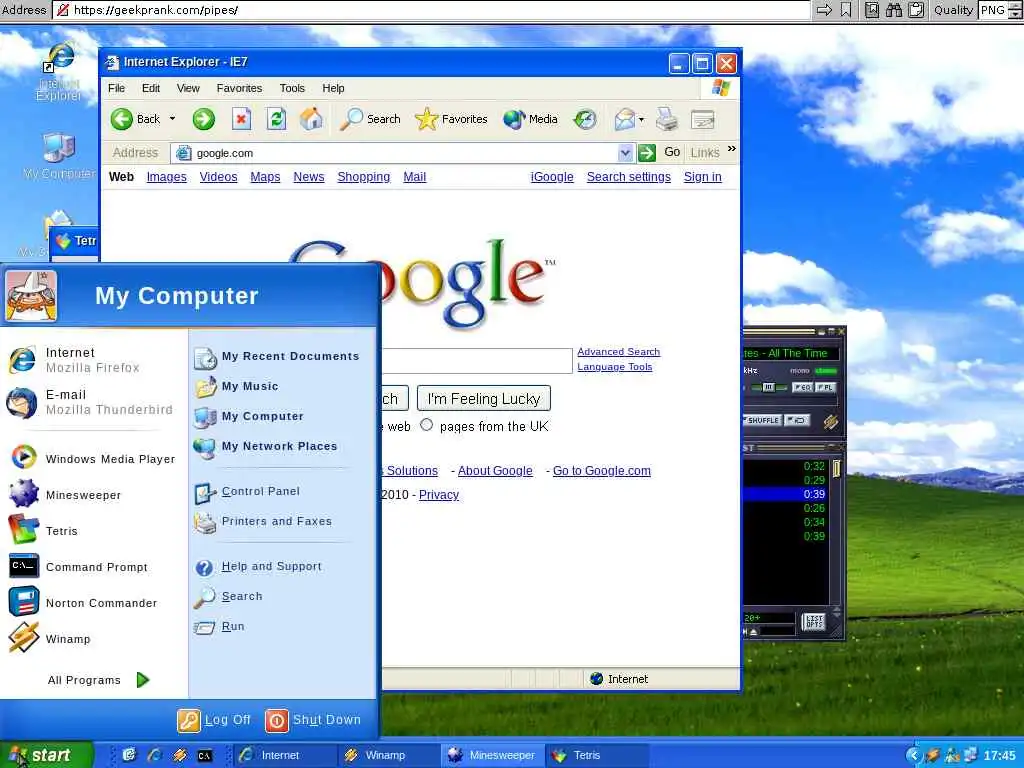Image resolution: width=1024 pixels, height=768 pixels.
Task: Click the Sign in link on Google
Action: (x=703, y=177)
